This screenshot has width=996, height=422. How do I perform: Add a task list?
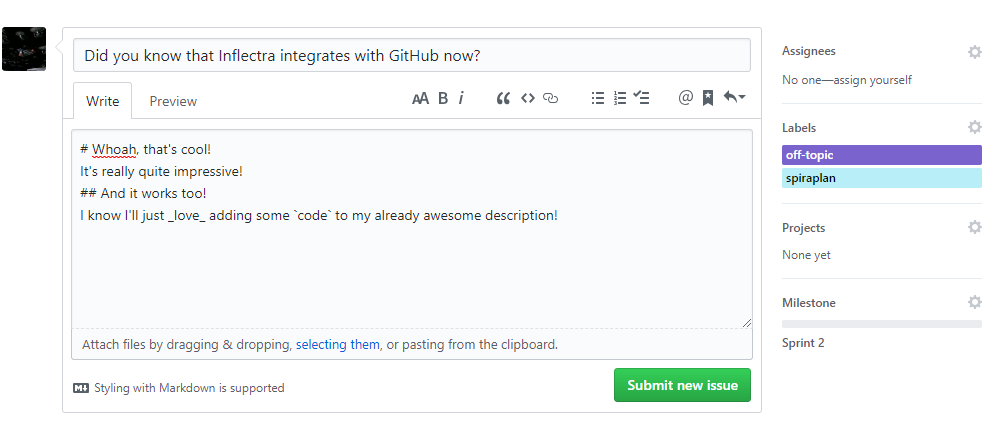642,98
